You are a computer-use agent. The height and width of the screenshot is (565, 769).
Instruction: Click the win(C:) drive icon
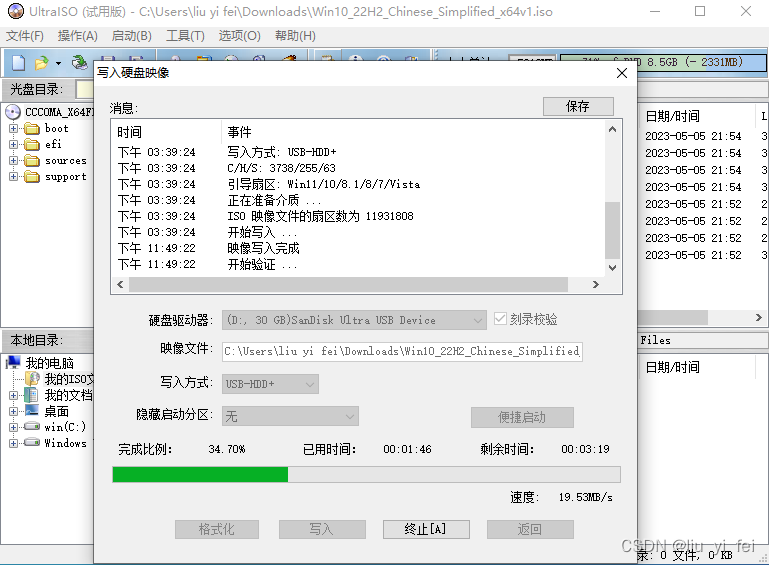click(x=32, y=426)
